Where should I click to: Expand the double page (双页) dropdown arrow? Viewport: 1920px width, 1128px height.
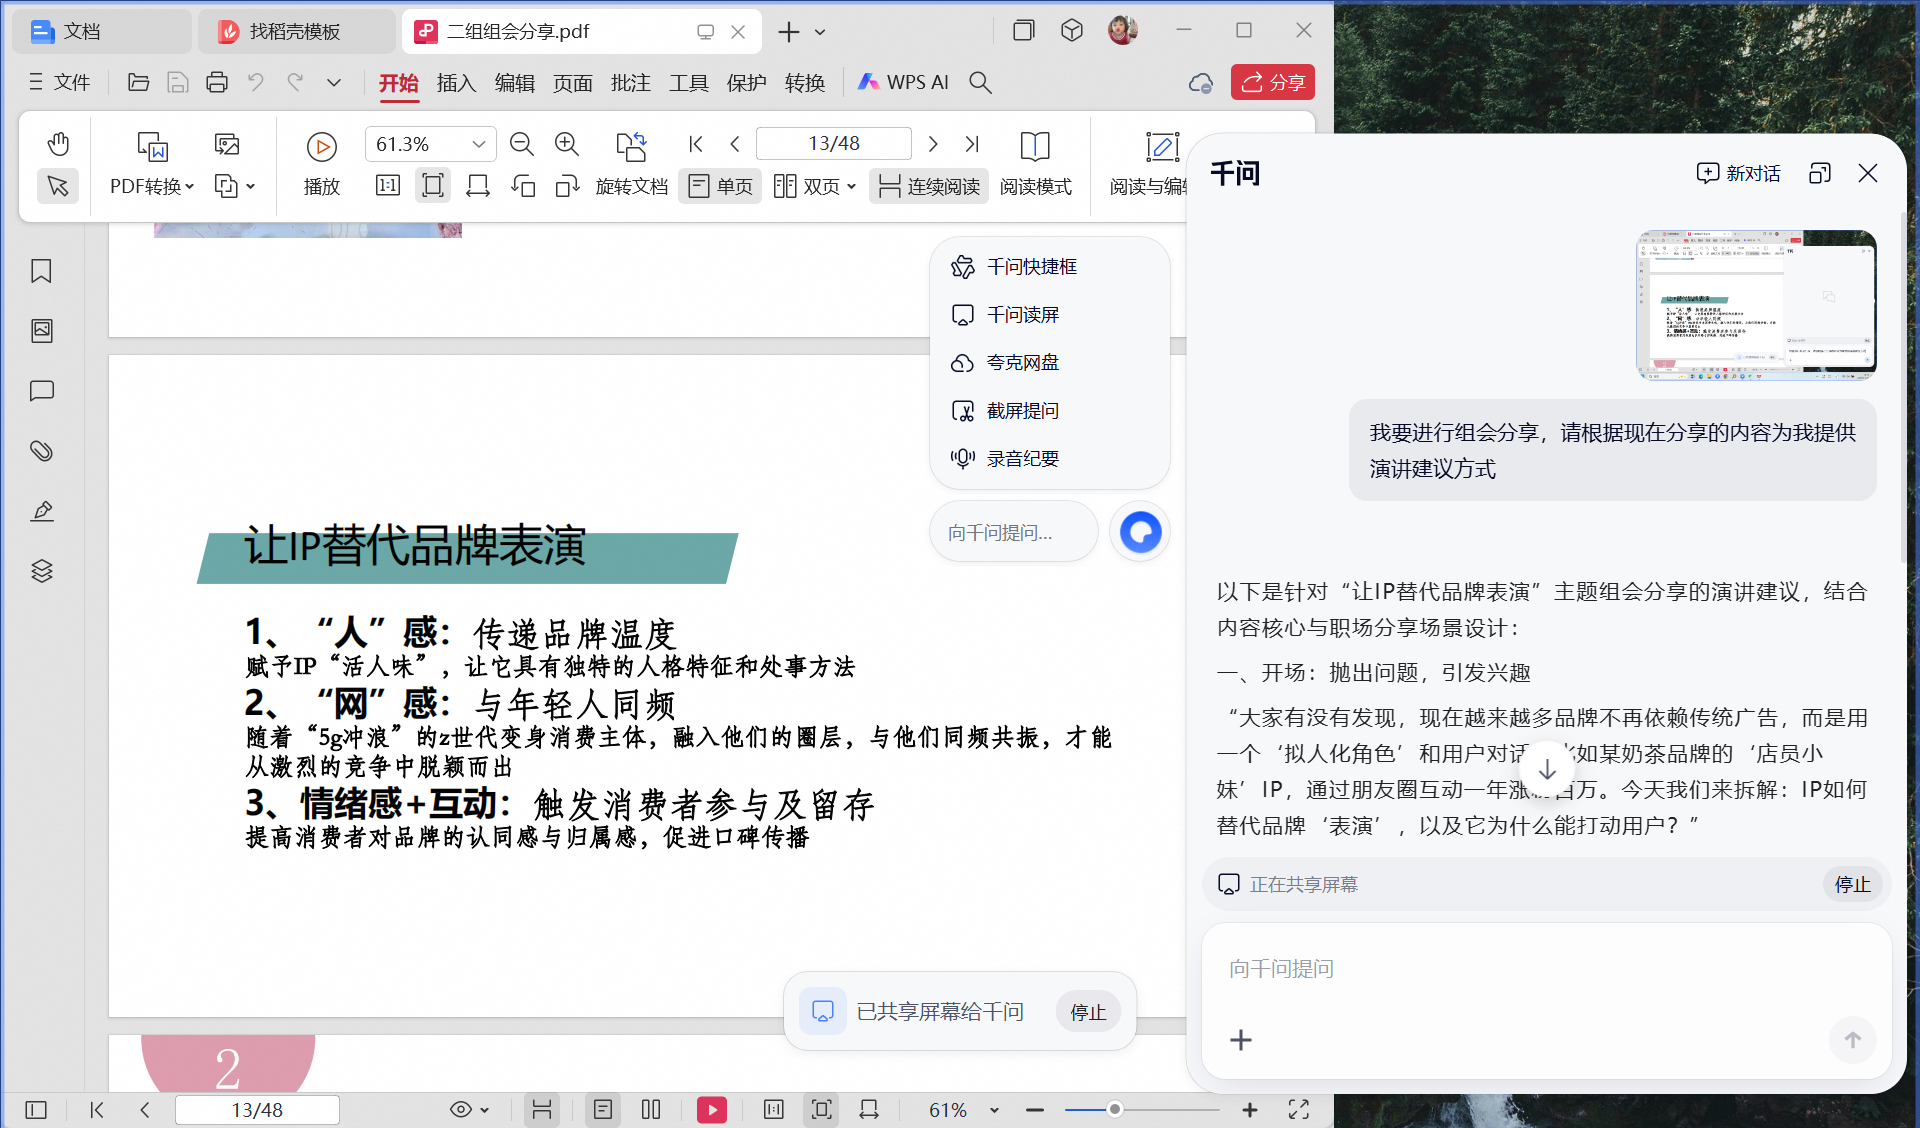pyautogui.click(x=851, y=187)
